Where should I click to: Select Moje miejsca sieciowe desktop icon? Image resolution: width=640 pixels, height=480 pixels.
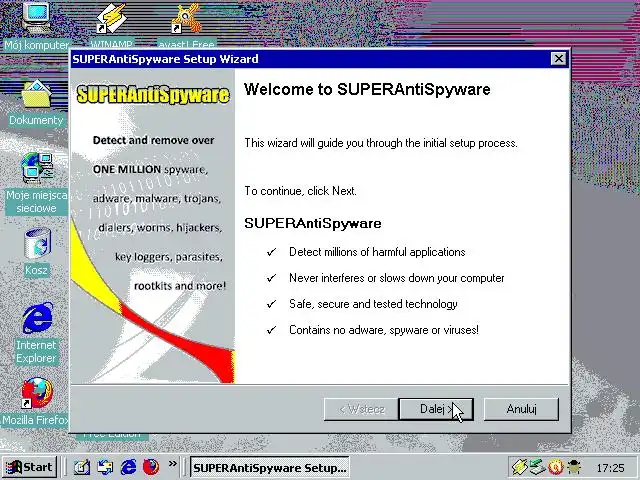[36, 184]
